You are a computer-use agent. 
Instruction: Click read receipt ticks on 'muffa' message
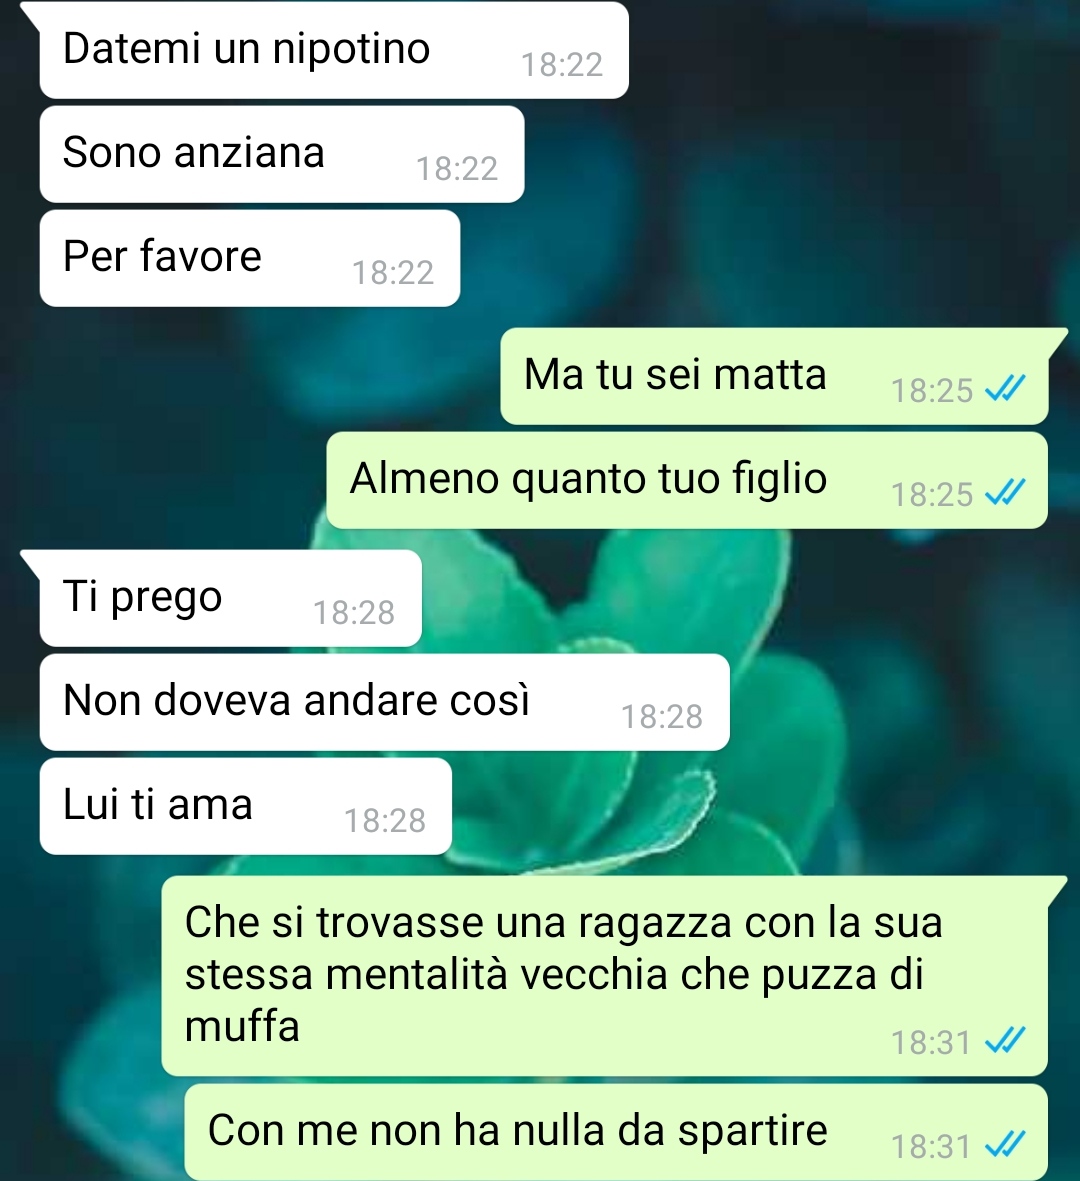[1005, 1042]
